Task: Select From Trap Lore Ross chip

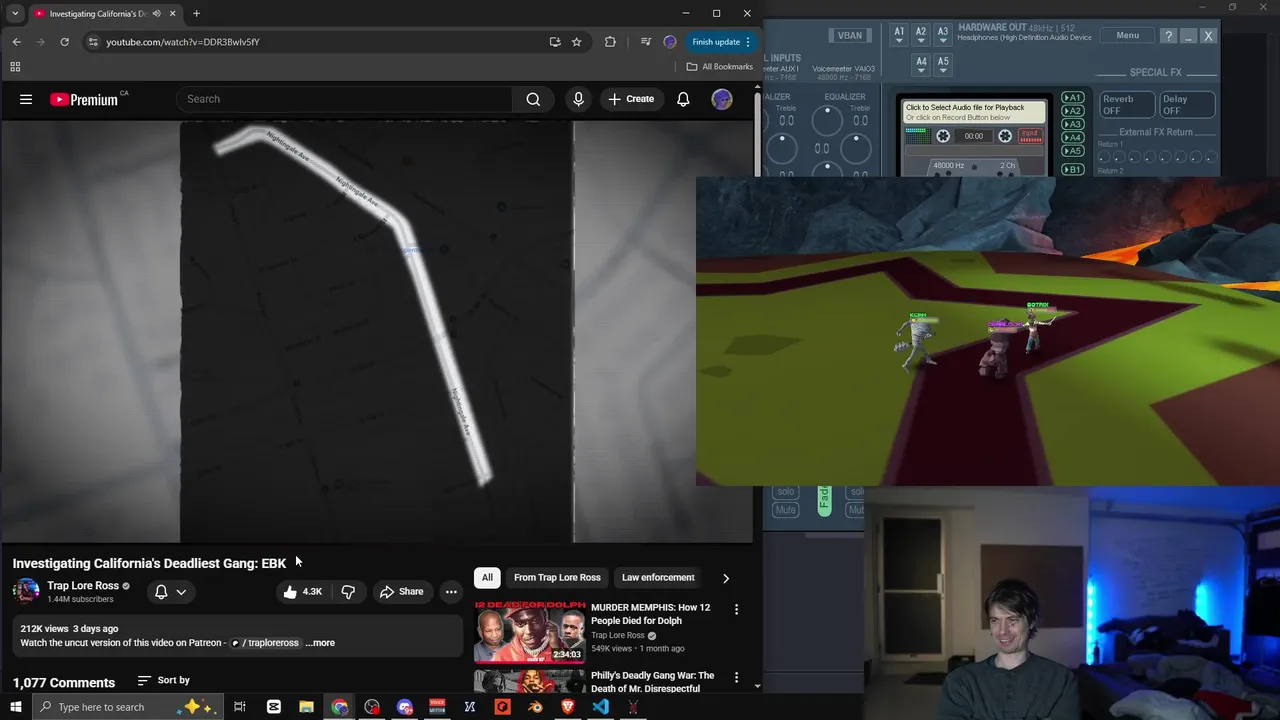Action: pos(557,578)
